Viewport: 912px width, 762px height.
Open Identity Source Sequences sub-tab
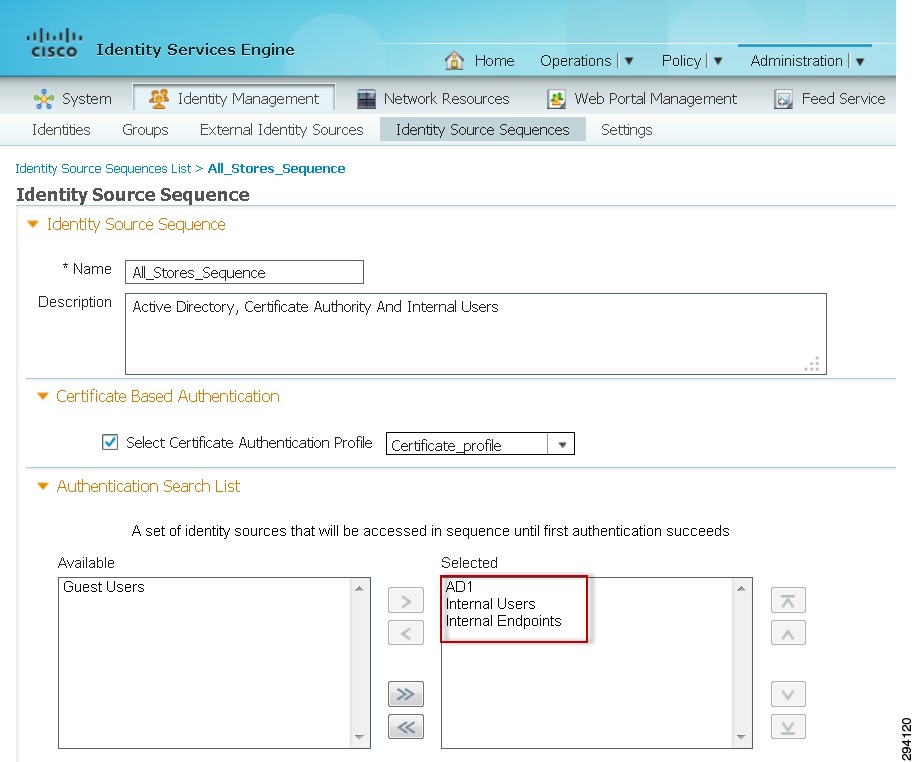[x=483, y=130]
